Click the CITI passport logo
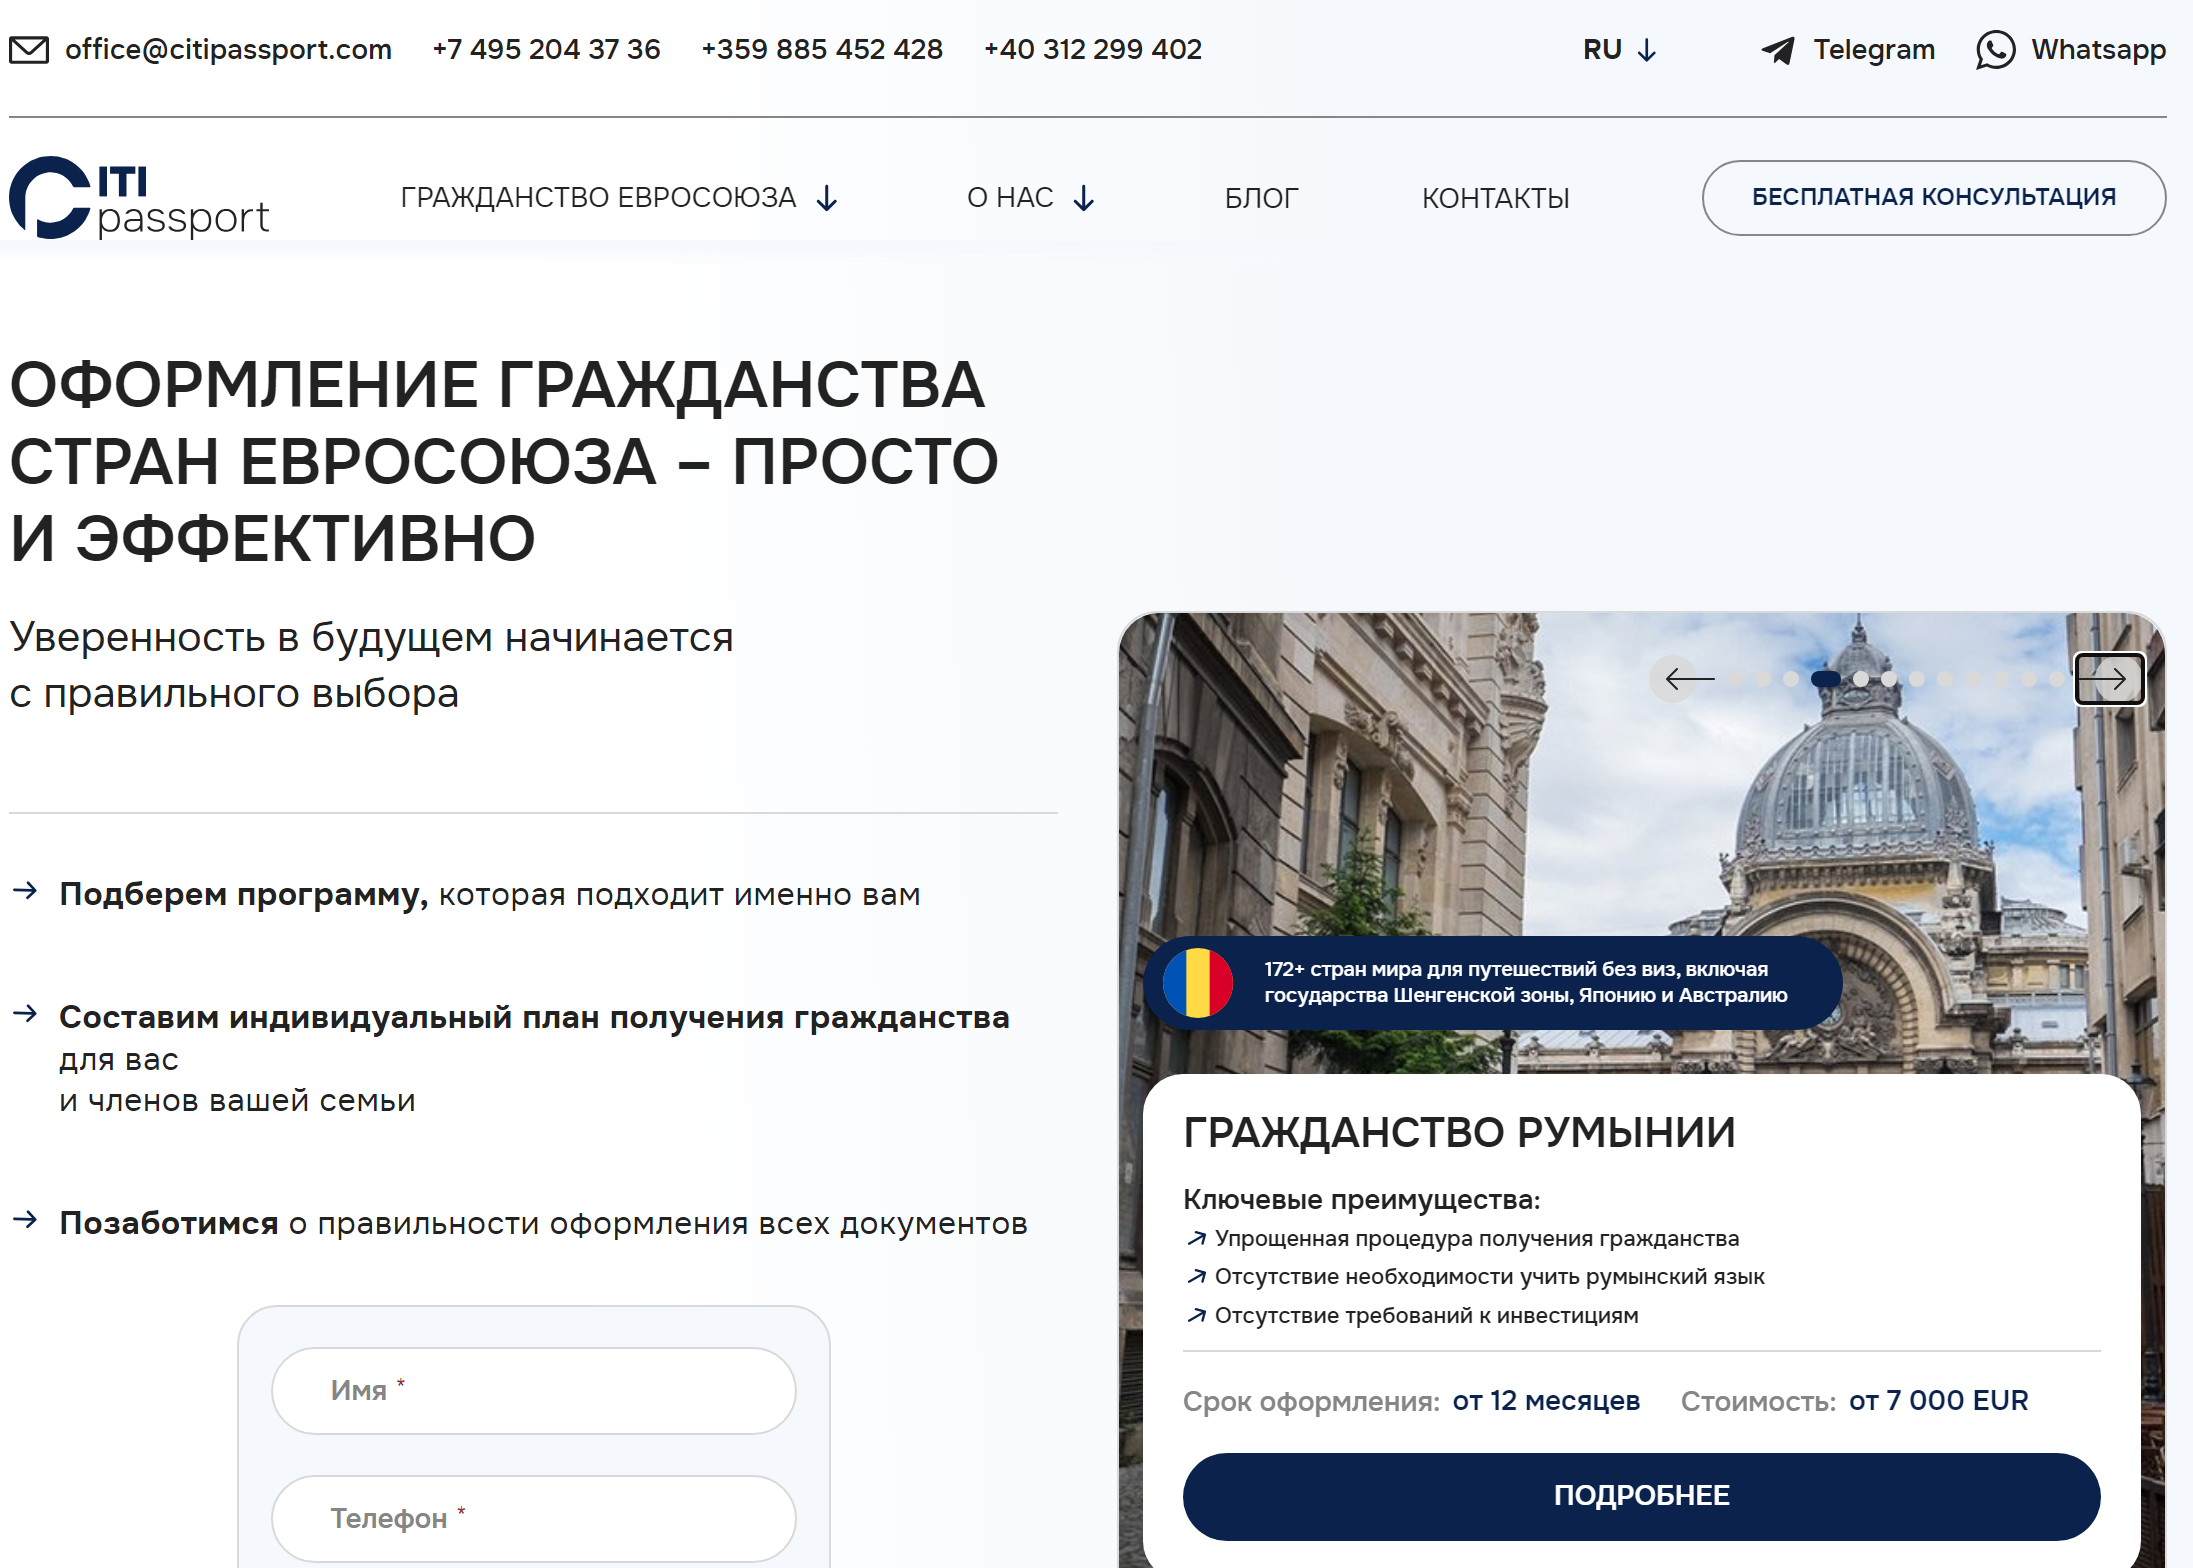Screen dimensions: 2193x1568 [139, 198]
